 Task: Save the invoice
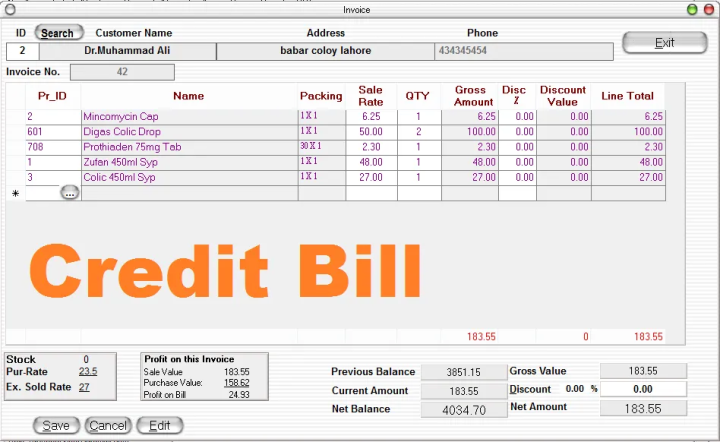click(56, 425)
